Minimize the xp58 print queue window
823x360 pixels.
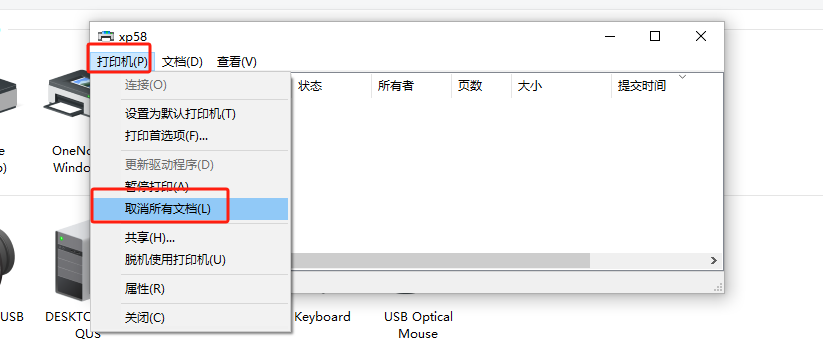(x=609, y=36)
